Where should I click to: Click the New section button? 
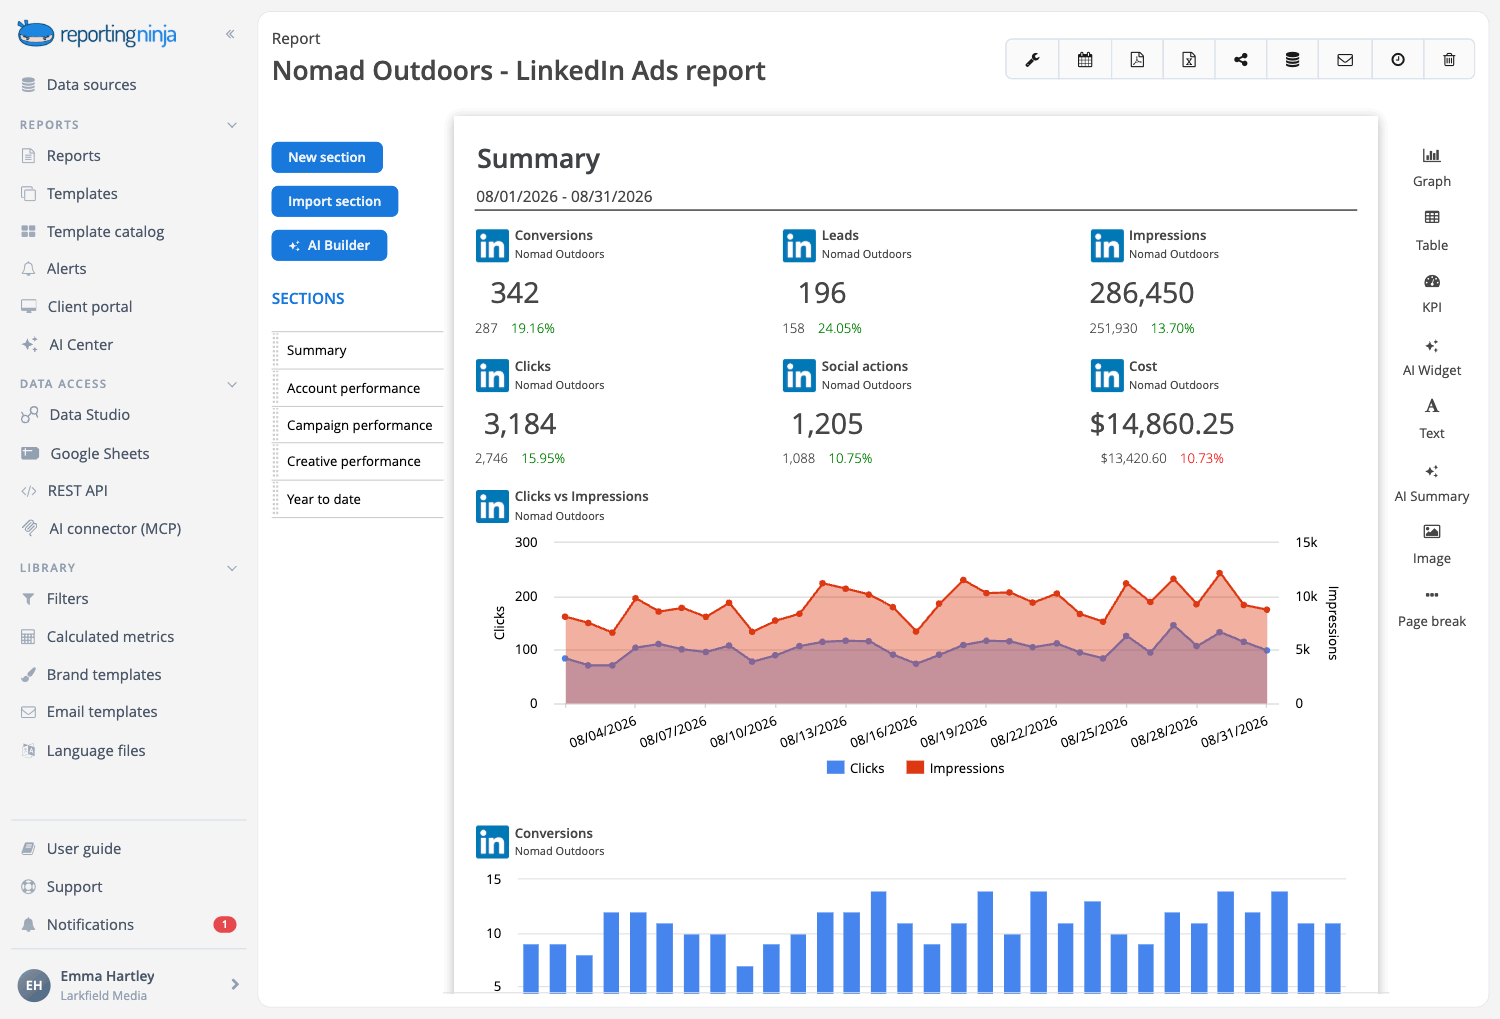point(327,157)
